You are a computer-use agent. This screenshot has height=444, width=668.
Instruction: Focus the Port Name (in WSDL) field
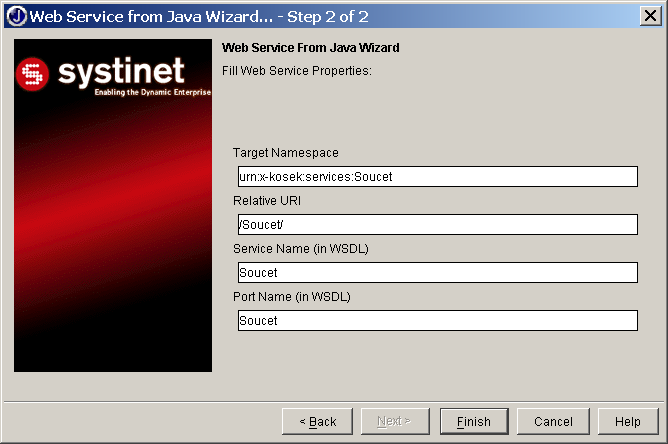tap(438, 320)
